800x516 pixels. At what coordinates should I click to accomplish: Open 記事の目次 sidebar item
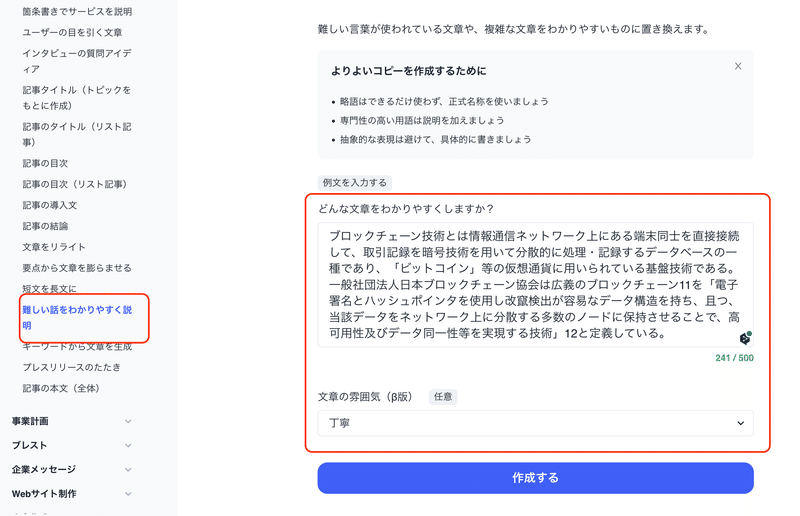(45, 163)
